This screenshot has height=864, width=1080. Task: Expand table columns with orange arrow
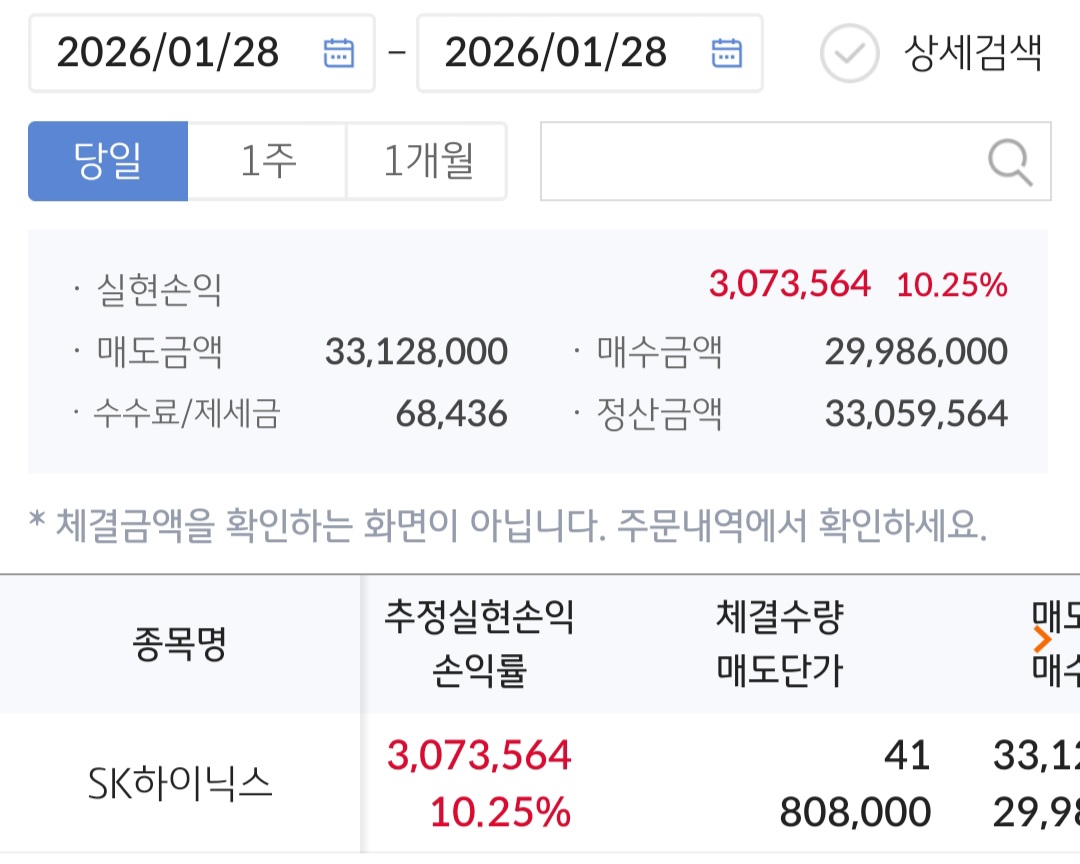1043,641
